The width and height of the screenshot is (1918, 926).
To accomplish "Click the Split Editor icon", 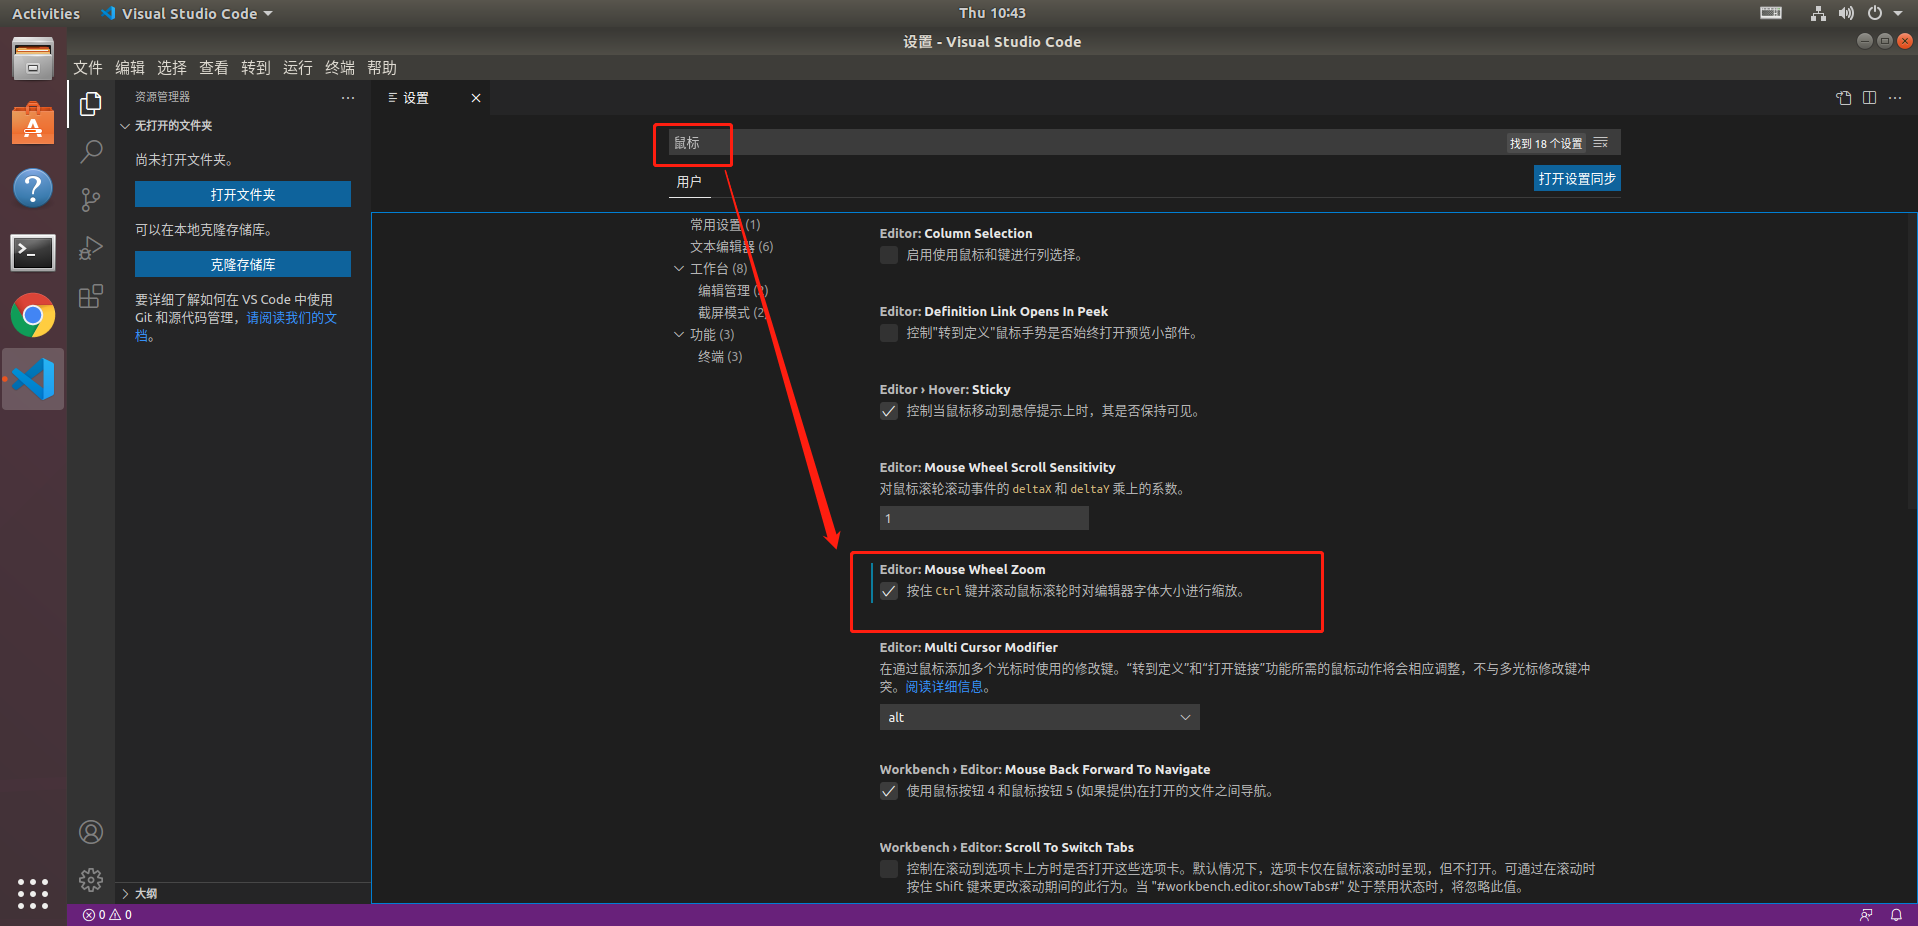I will pyautogui.click(x=1869, y=98).
